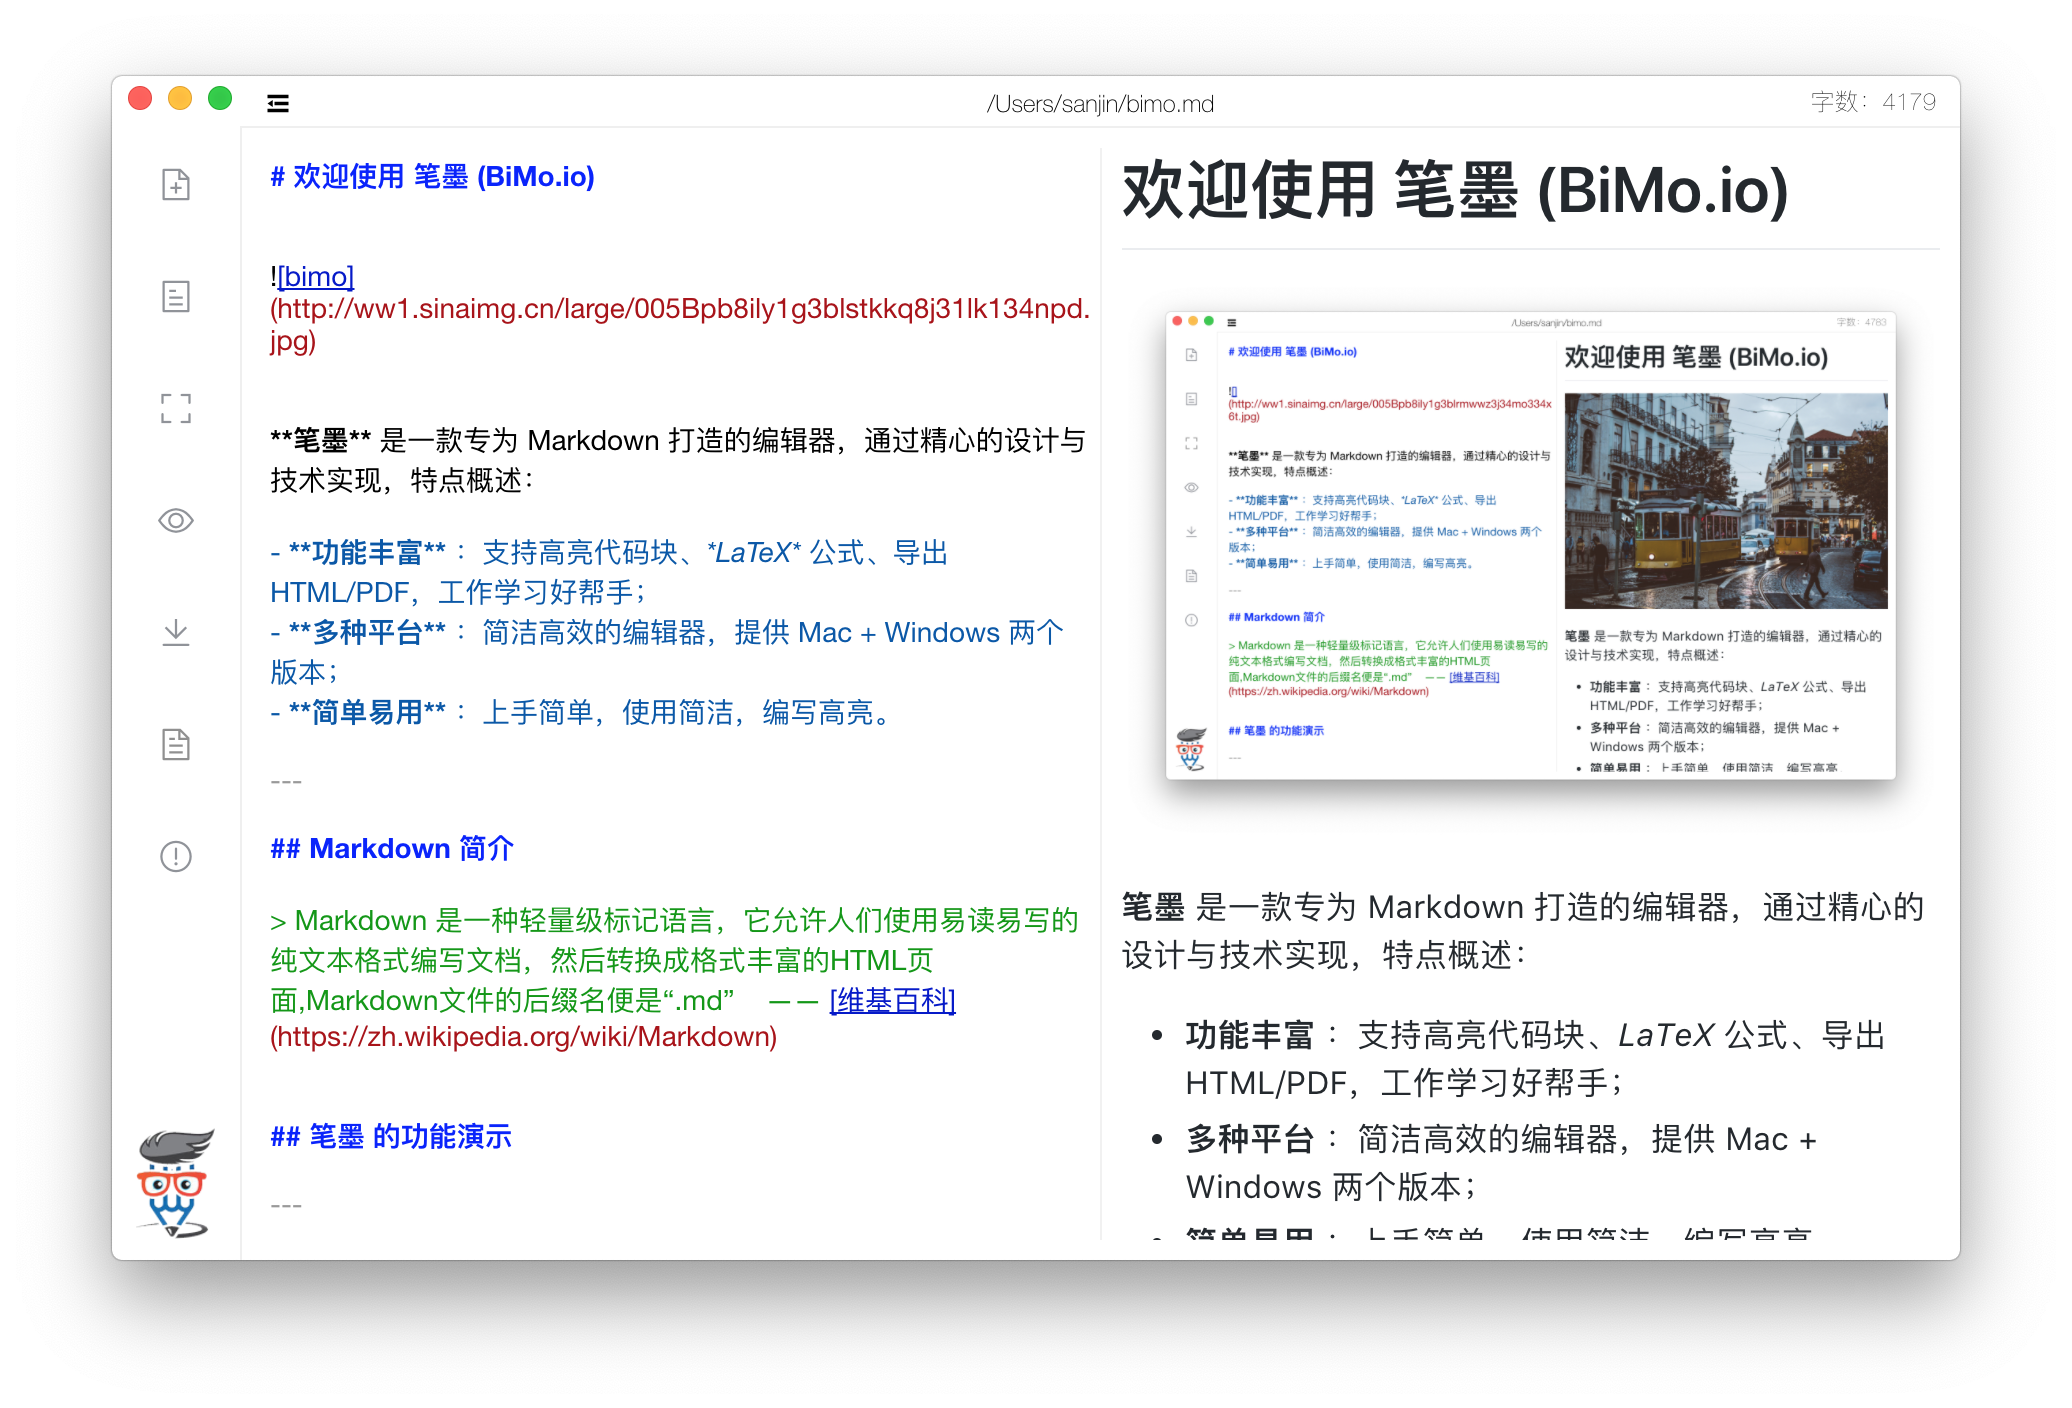Open the 维基百科 link in editor
This screenshot has width=2072, height=1408.
click(x=892, y=1000)
